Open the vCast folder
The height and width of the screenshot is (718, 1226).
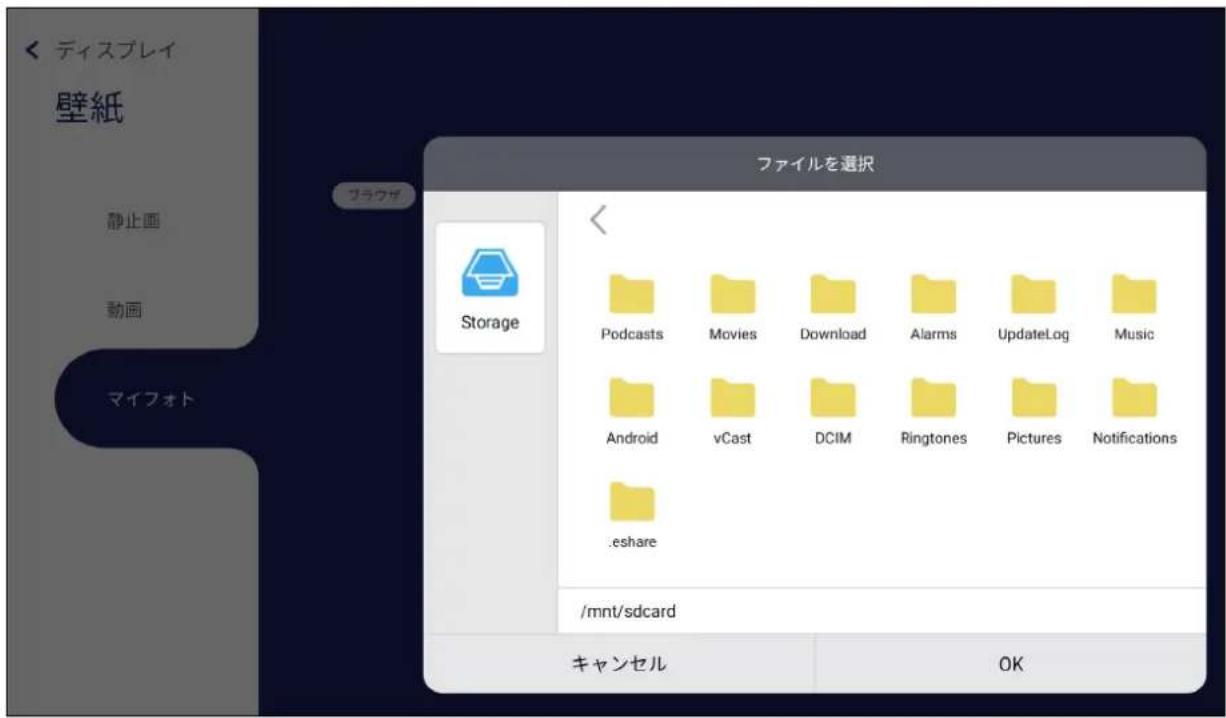[x=733, y=410]
